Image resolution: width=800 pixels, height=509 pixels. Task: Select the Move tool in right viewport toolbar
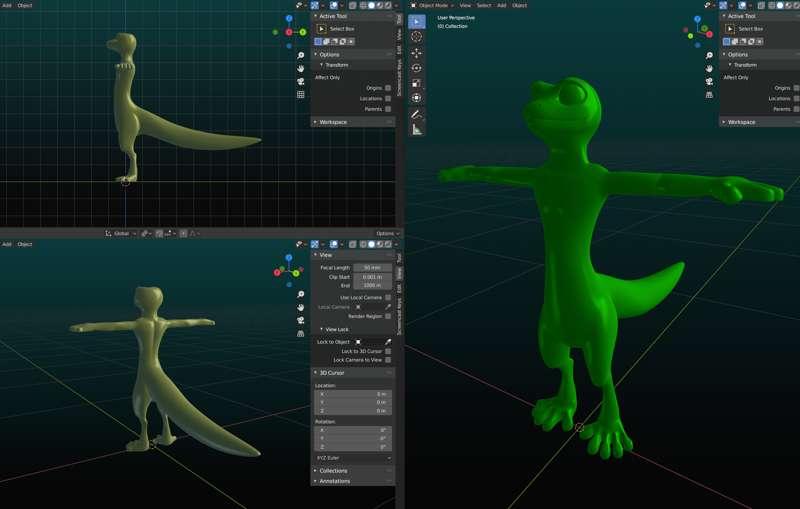coord(416,53)
